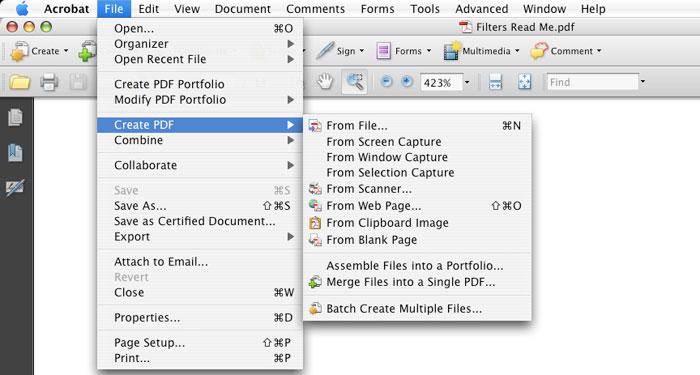The height and width of the screenshot is (375, 700).
Task: Click the zoom out minus button
Action: point(387,82)
